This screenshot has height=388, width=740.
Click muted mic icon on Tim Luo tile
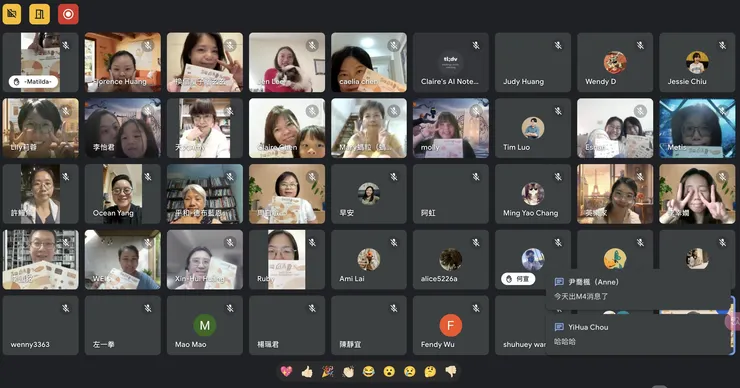558,111
